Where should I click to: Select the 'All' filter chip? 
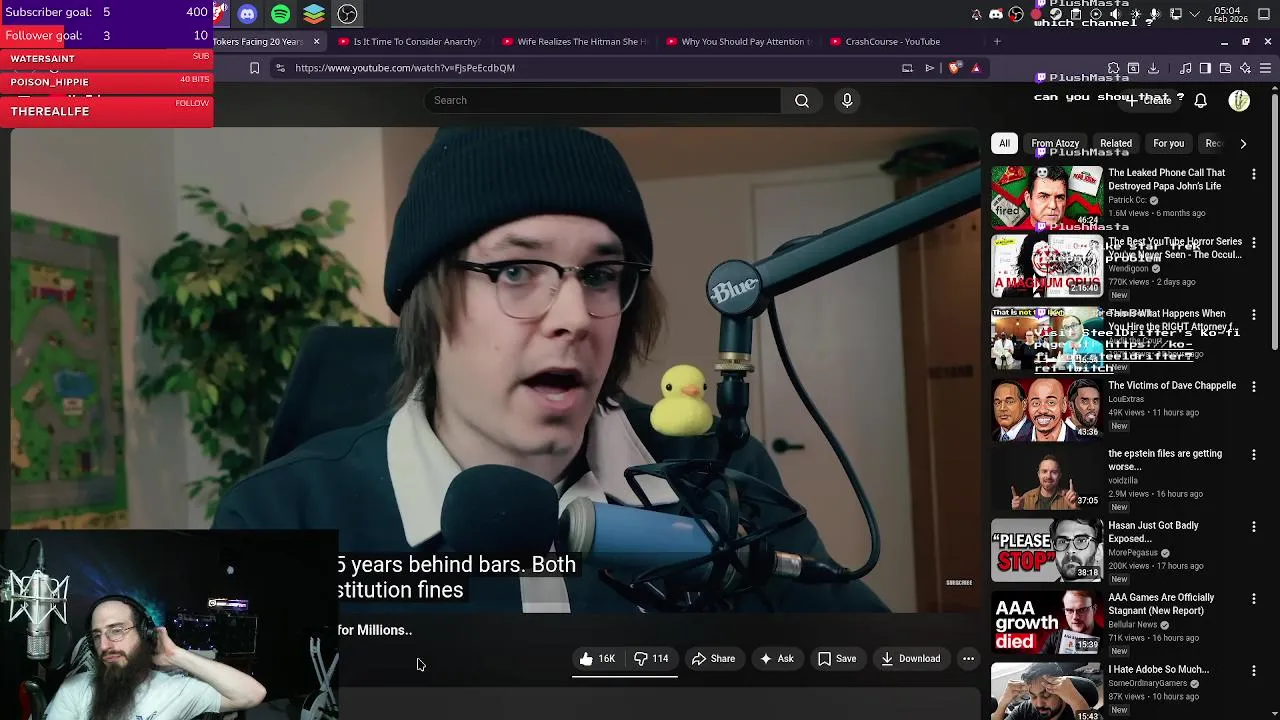click(x=1004, y=143)
